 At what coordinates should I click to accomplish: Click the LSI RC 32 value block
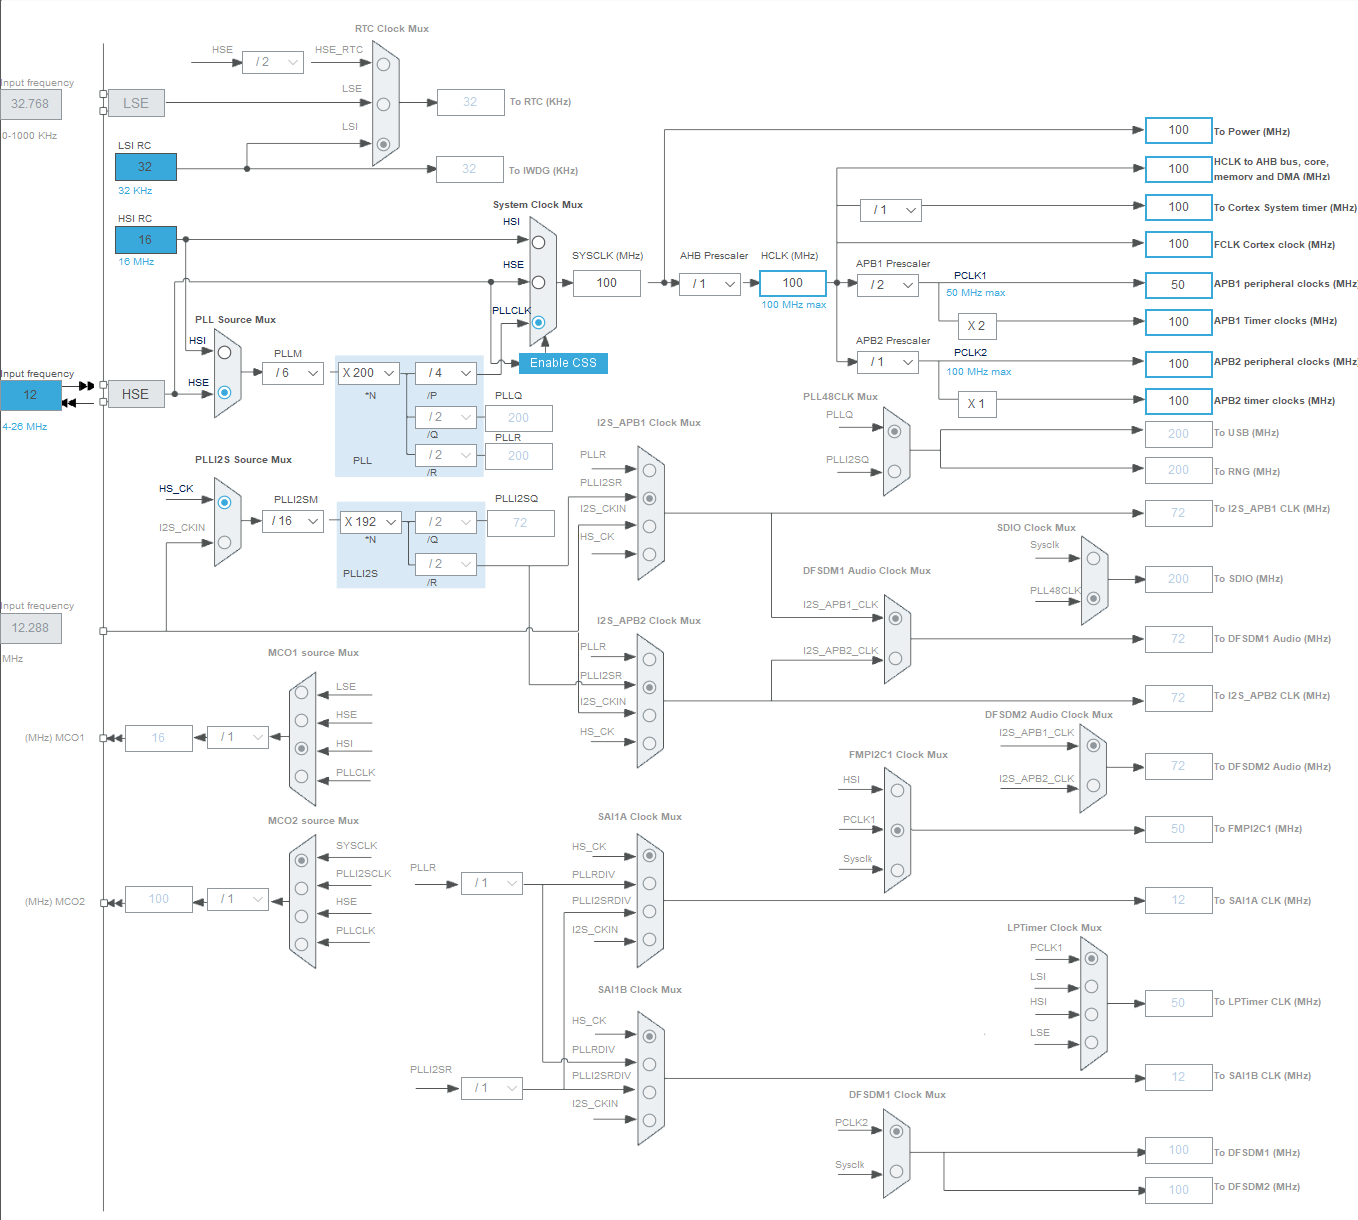(146, 167)
